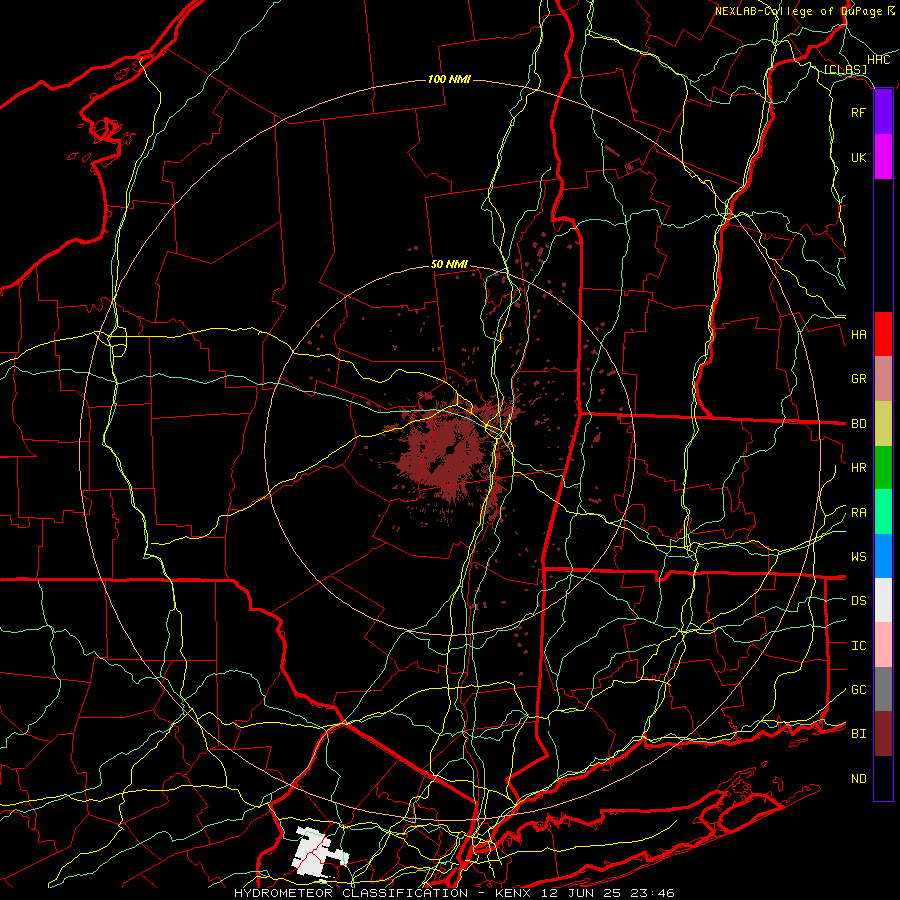Click the 23:46 timestamp

pyautogui.click(x=651, y=893)
